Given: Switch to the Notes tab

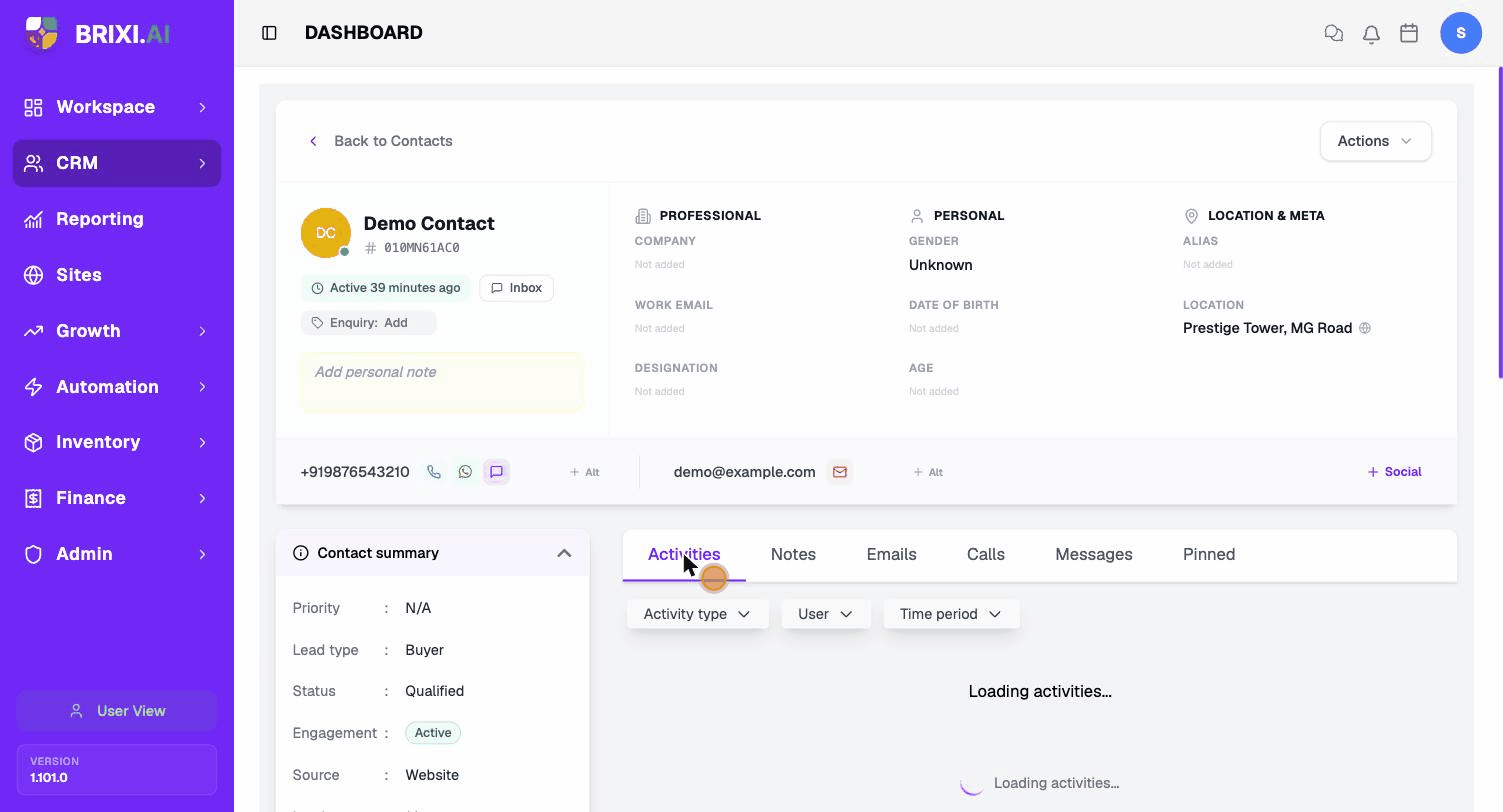Looking at the screenshot, I should [x=793, y=554].
